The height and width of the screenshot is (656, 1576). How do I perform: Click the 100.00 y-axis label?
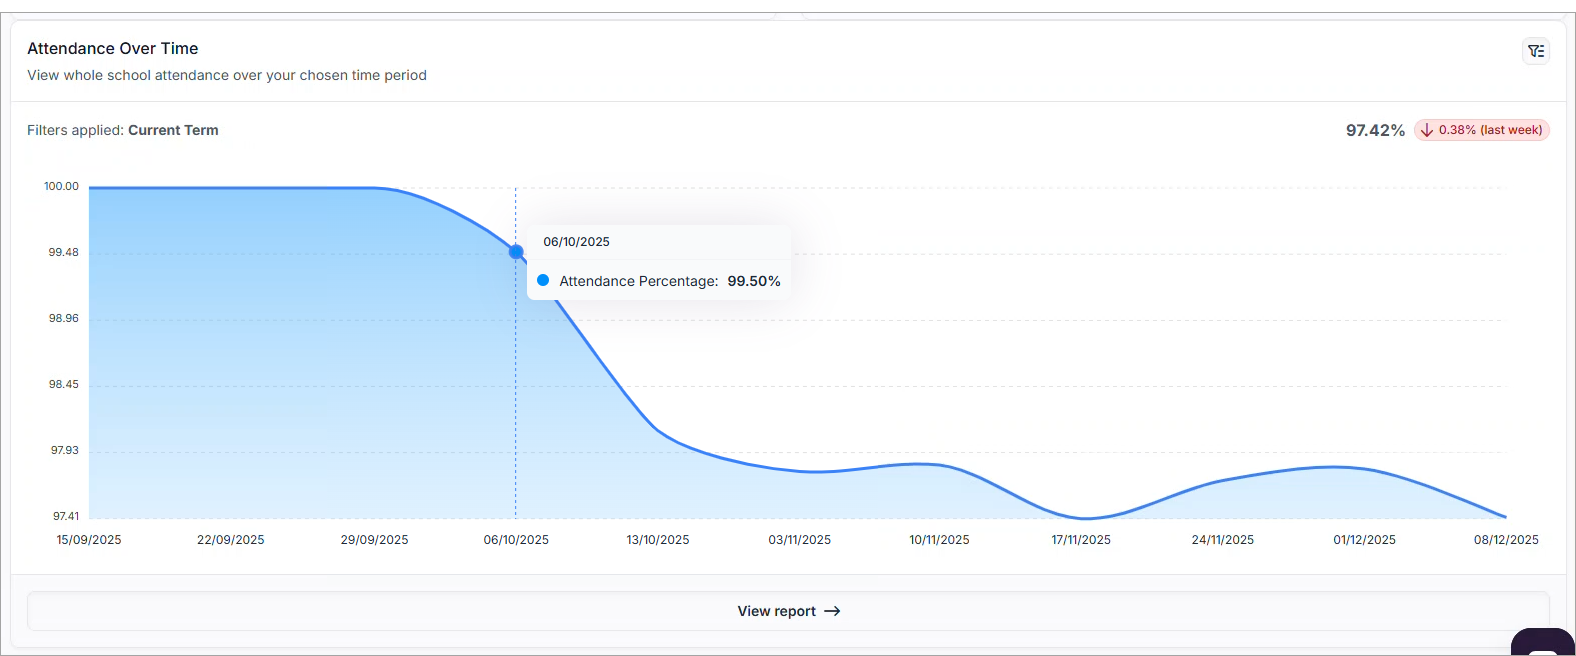point(61,186)
